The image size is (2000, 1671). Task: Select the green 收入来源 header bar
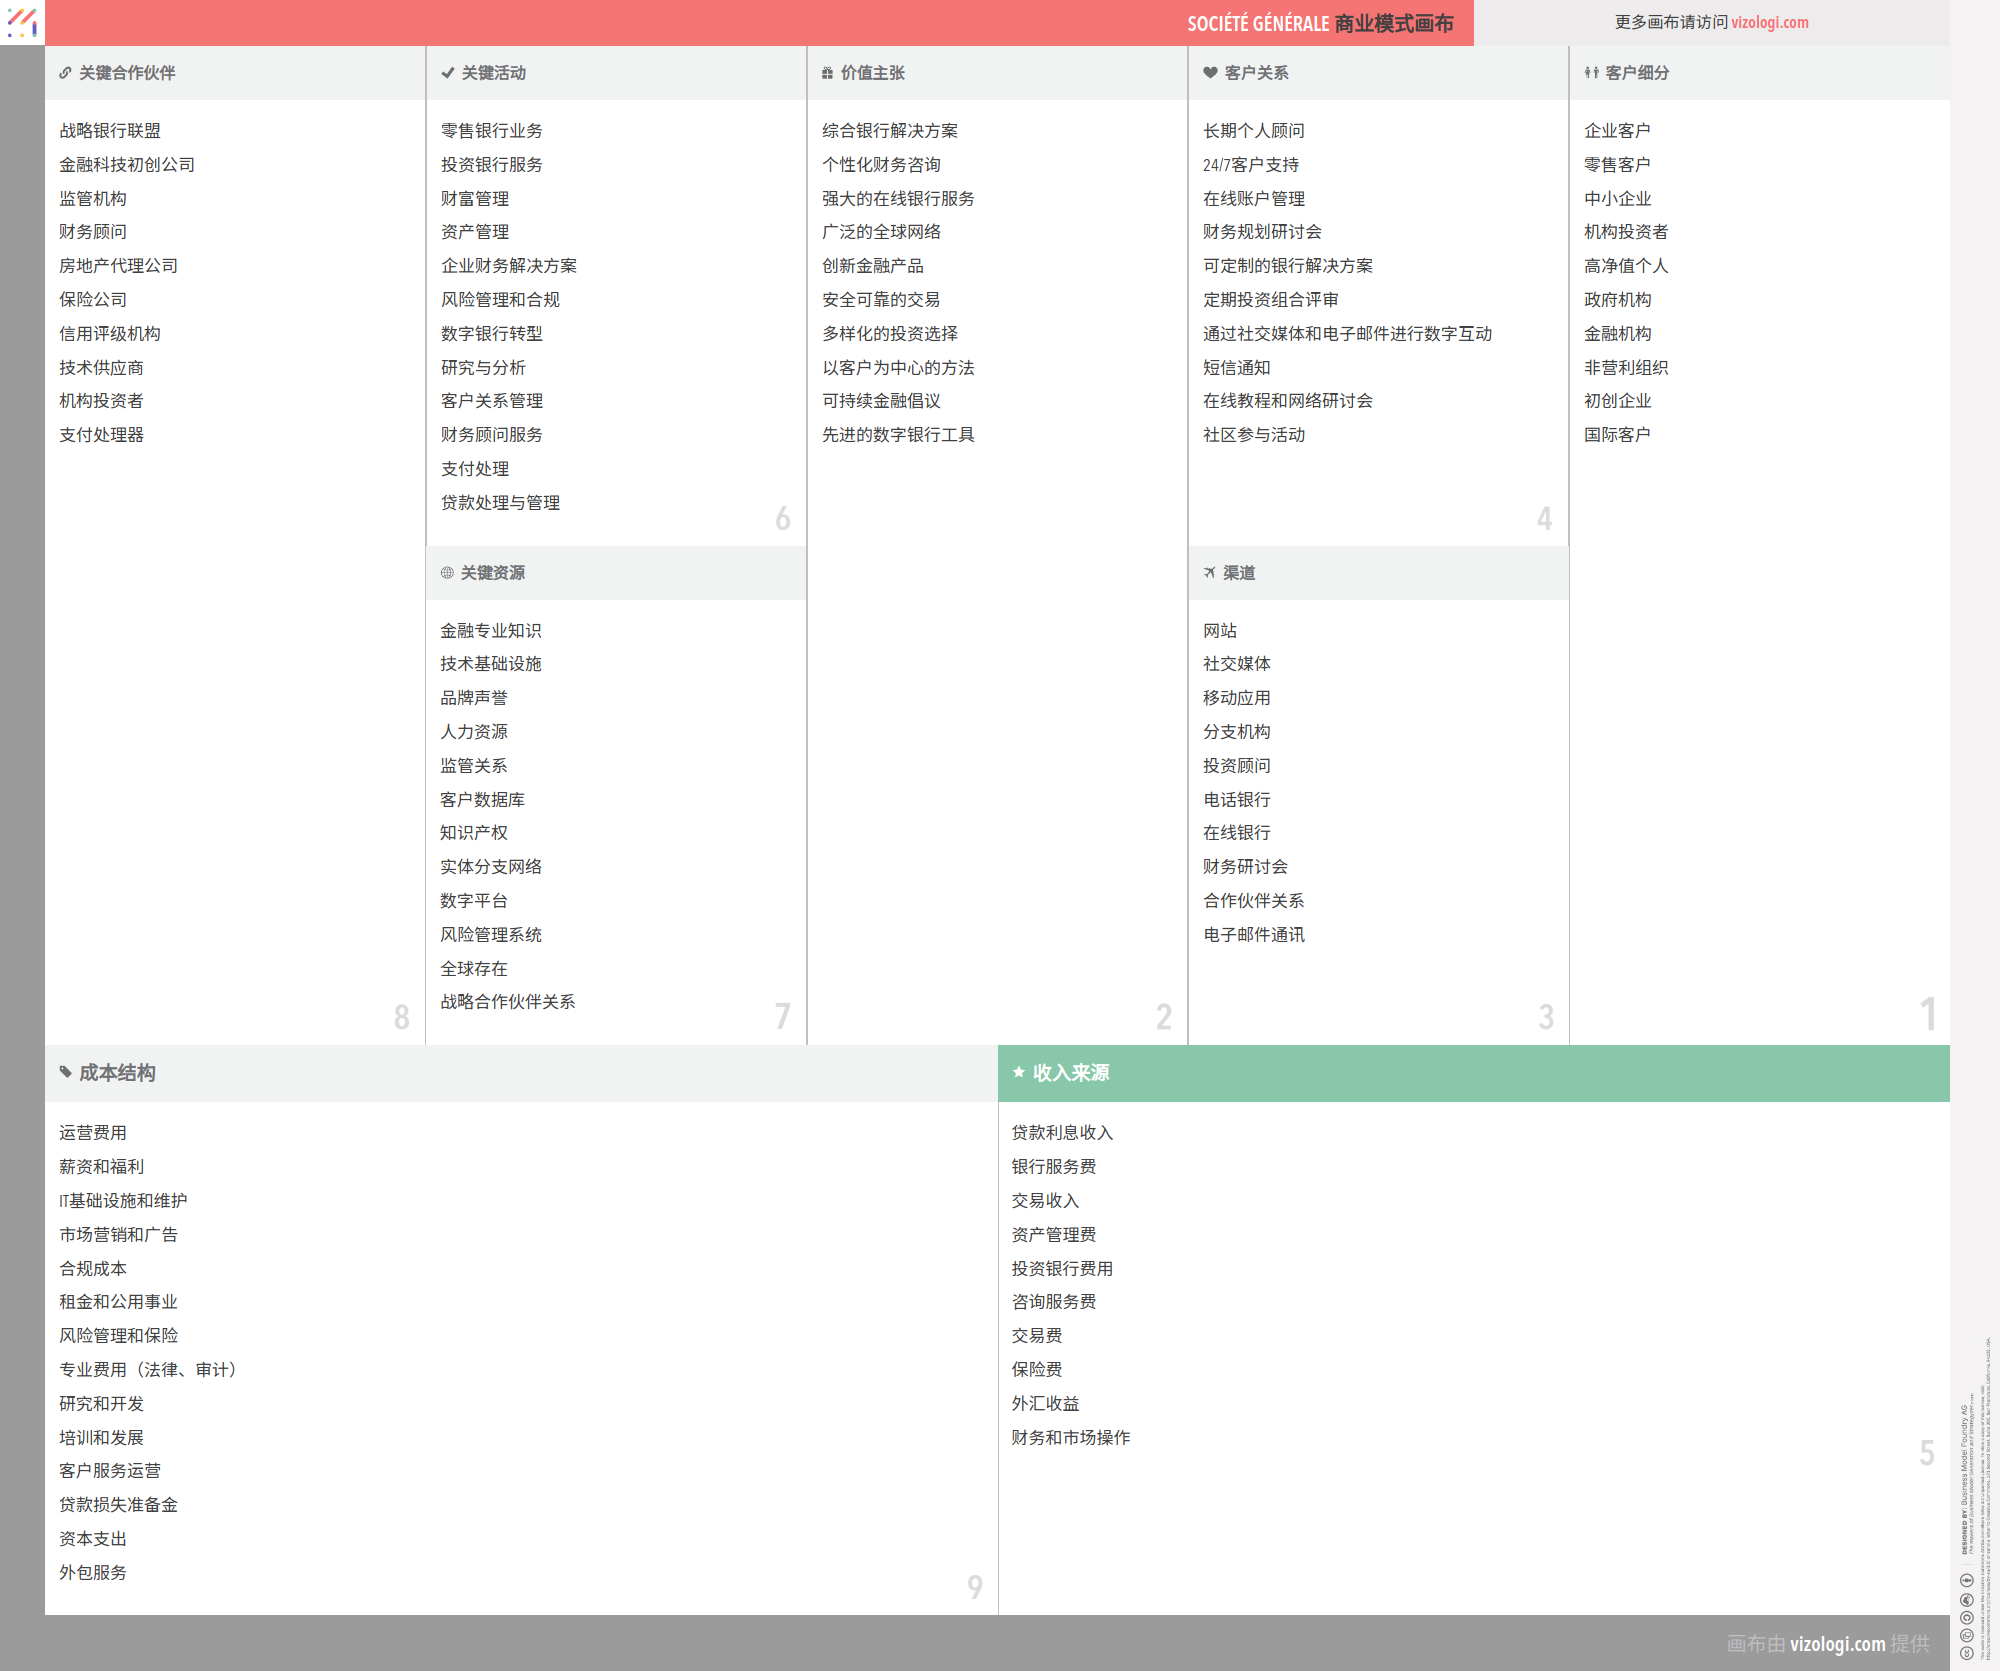[1473, 1073]
